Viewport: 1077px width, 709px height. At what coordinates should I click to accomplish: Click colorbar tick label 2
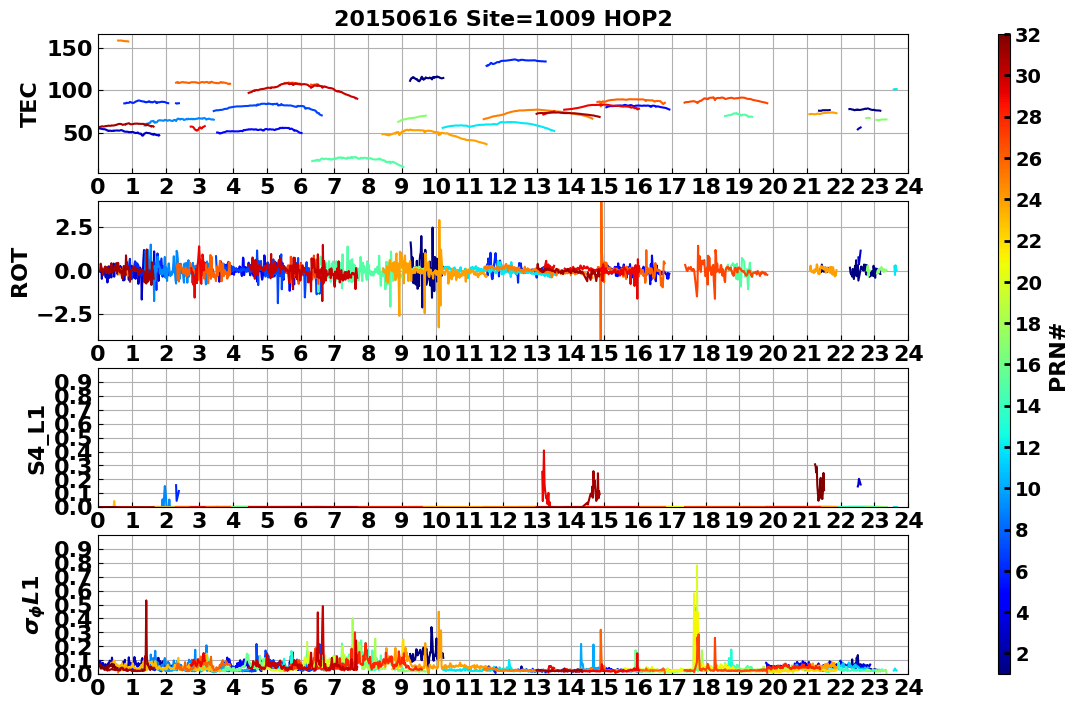[1021, 653]
